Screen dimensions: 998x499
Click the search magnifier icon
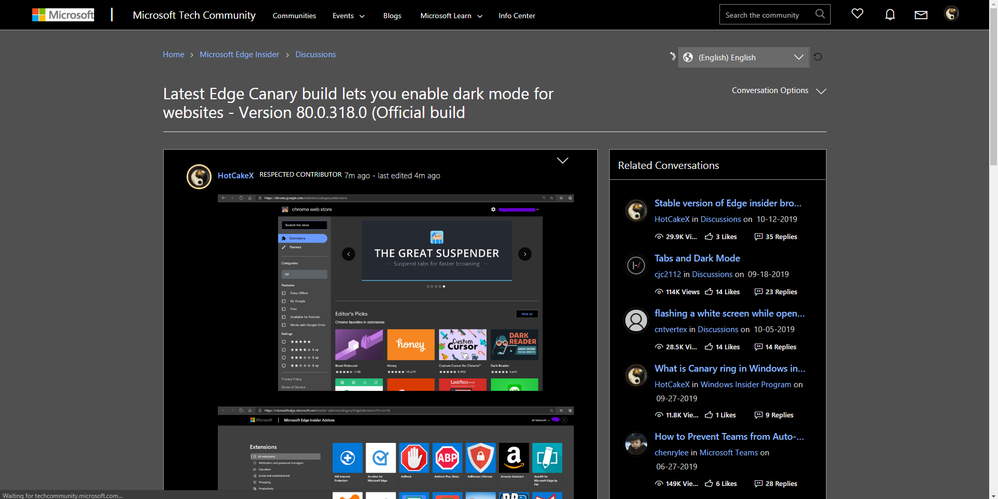pos(820,14)
